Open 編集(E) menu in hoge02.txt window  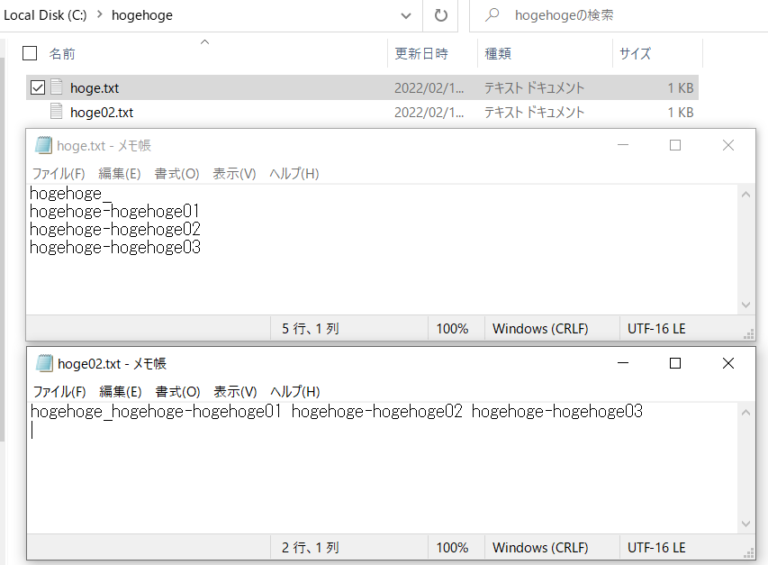pyautogui.click(x=120, y=392)
